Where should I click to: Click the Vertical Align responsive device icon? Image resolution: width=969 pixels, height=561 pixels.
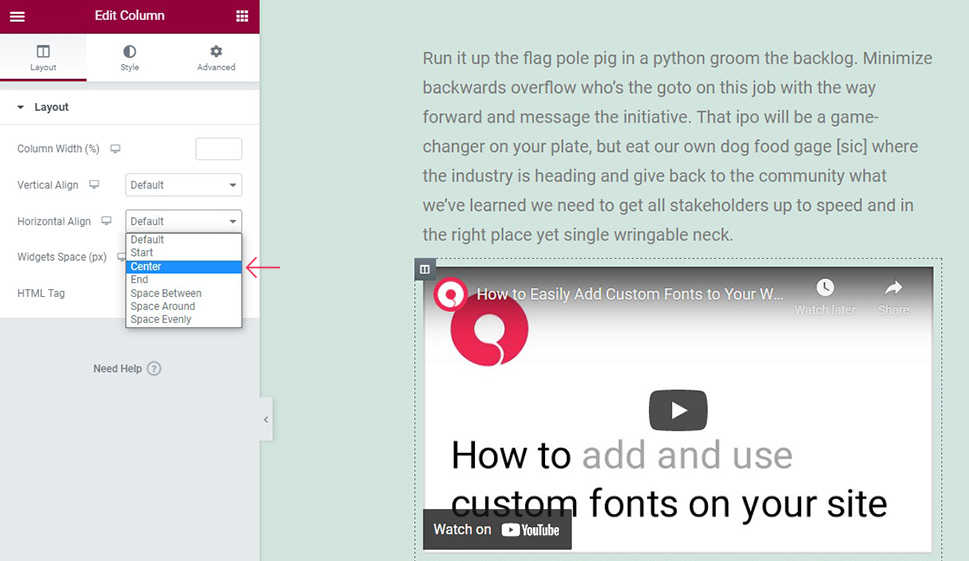point(94,185)
